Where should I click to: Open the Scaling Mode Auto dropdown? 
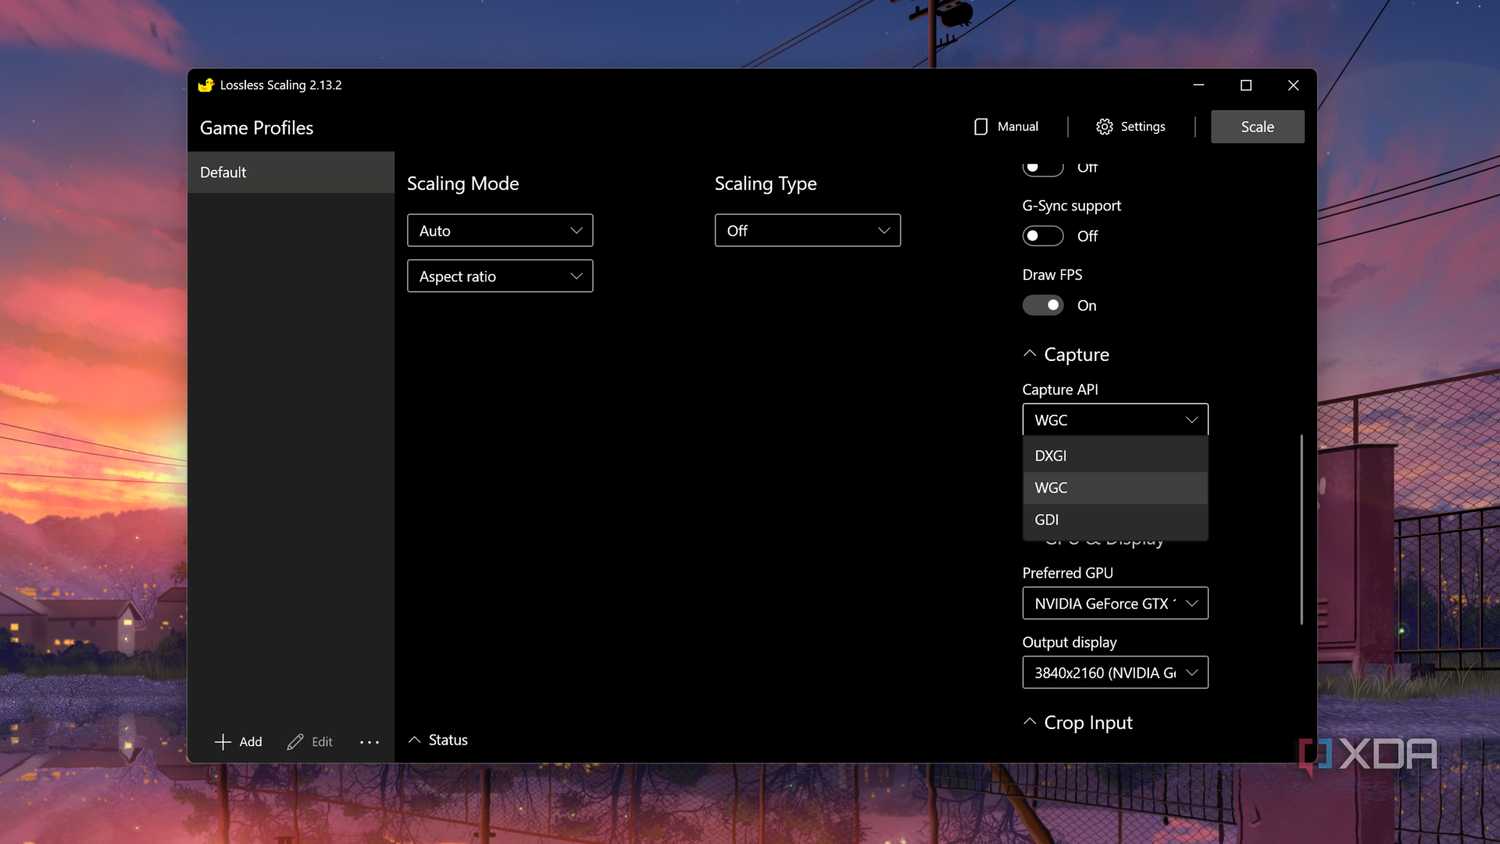[x=500, y=230]
